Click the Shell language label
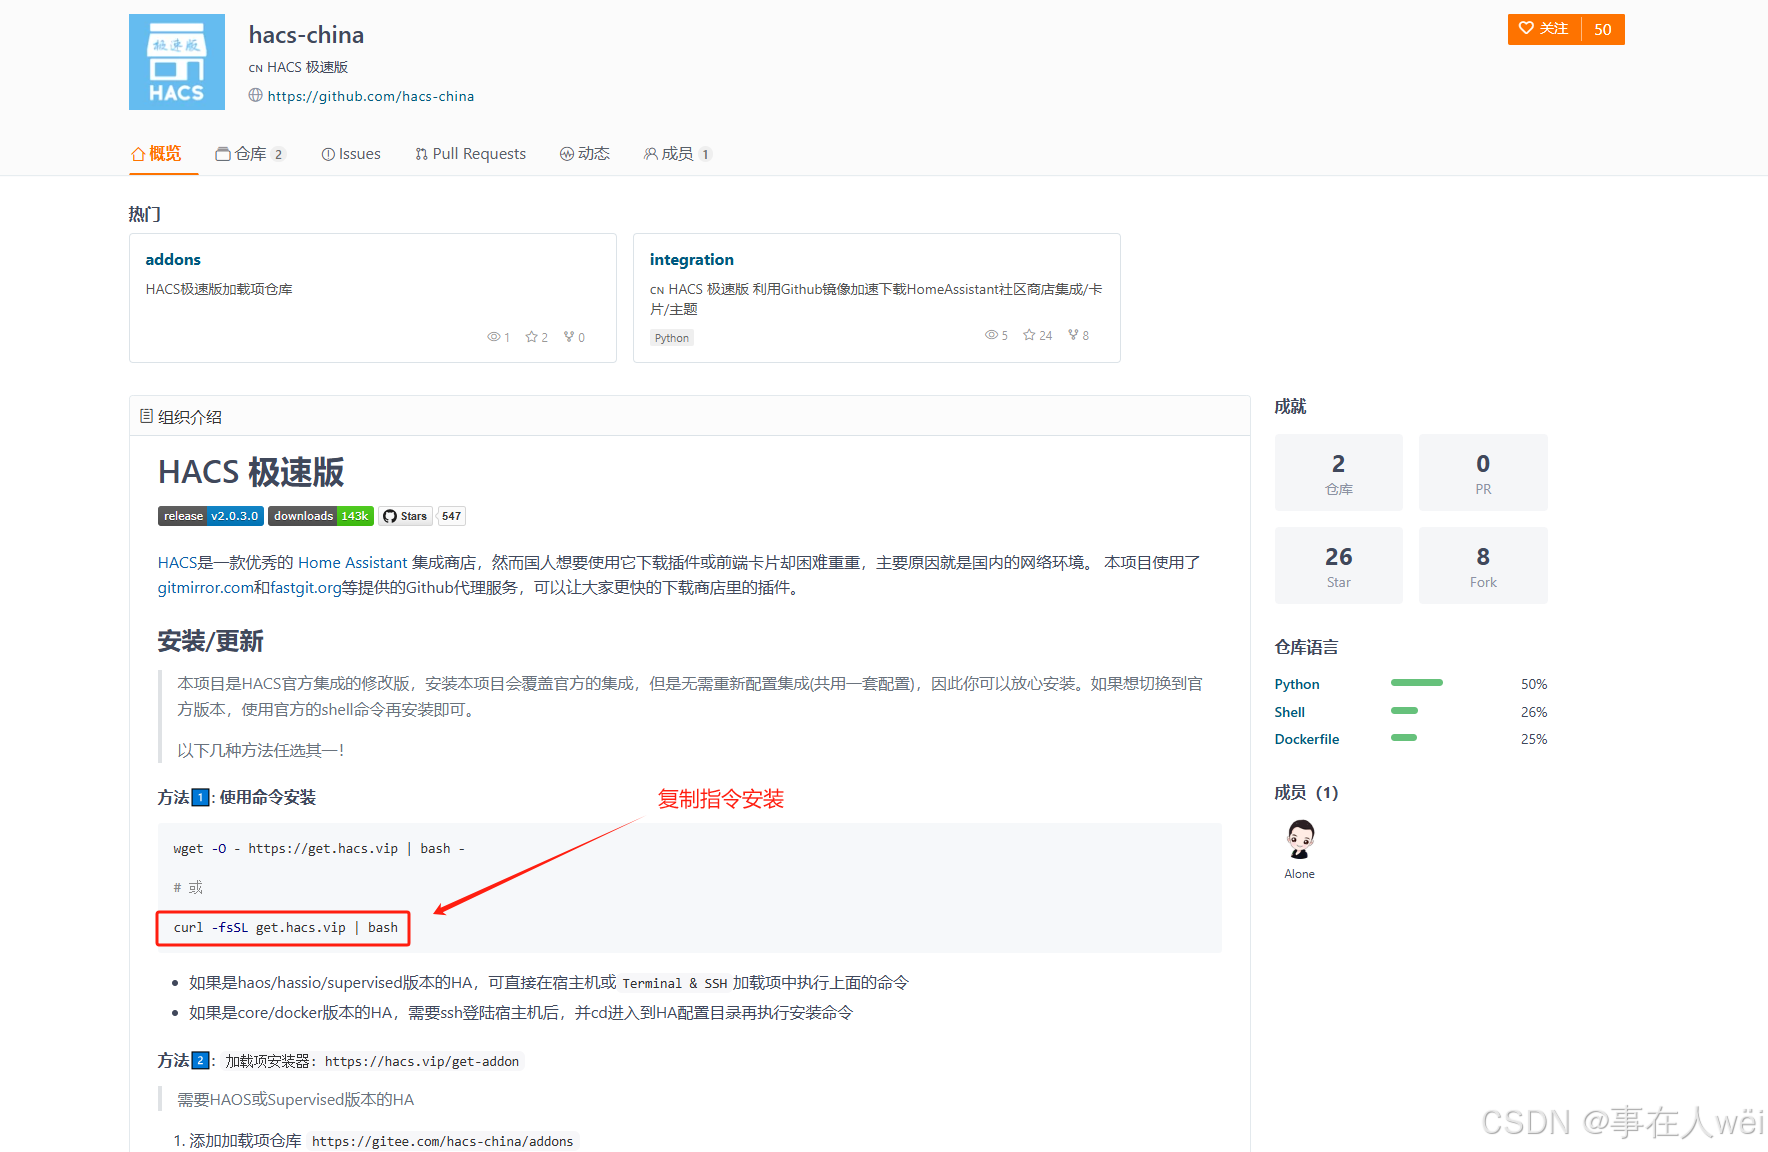The image size is (1768, 1152). click(1290, 712)
